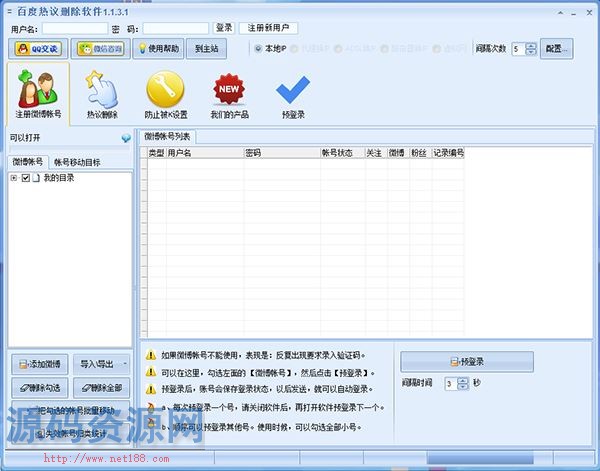
Task: Click the status bar progress bar
Action: (x=480, y=457)
